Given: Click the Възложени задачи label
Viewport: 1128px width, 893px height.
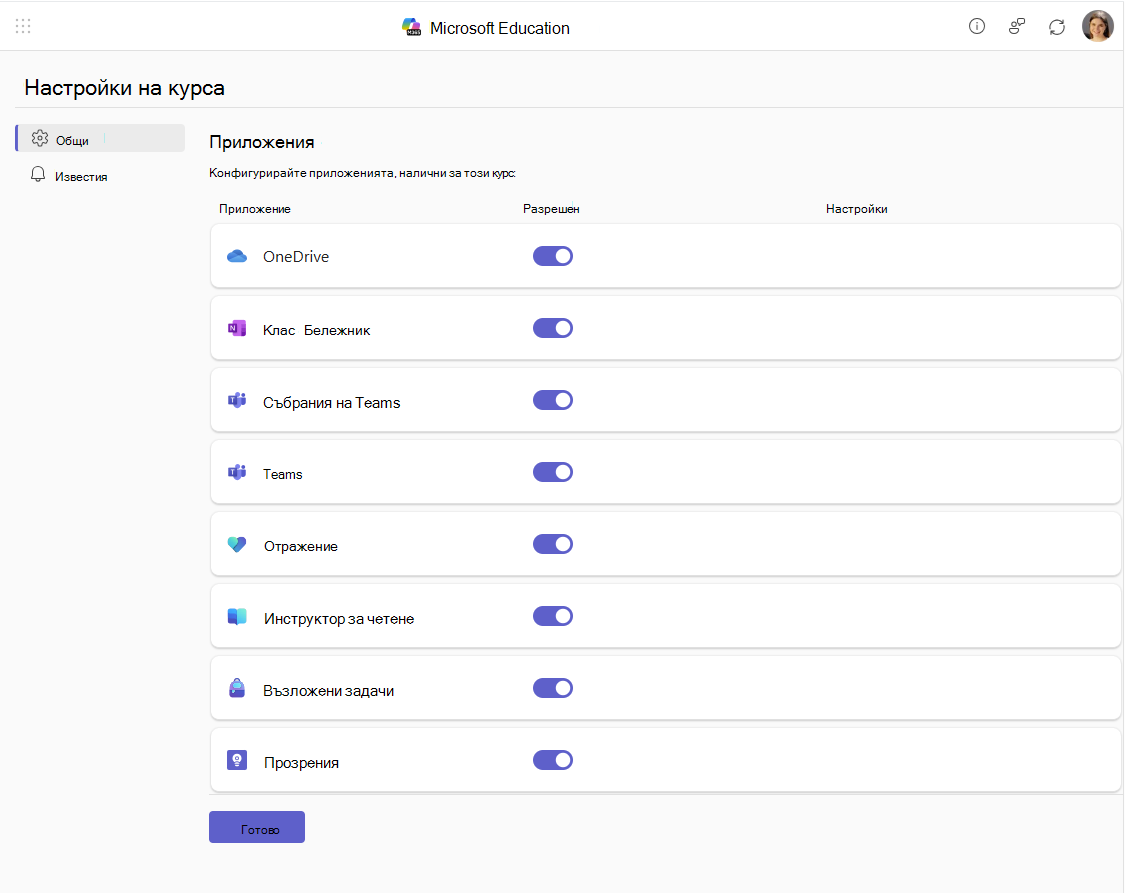Looking at the screenshot, I should tap(329, 691).
